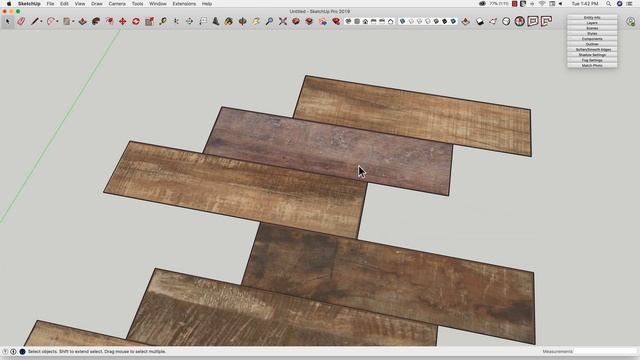Screen dimensions: 640x360
Task: Open the Help menu
Action: (x=207, y=4)
